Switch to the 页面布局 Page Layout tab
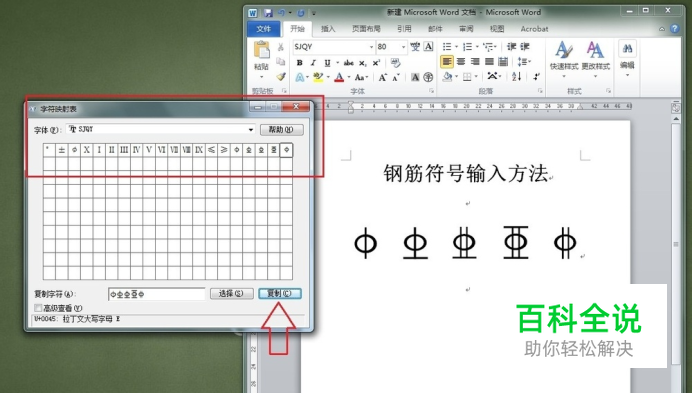 [366, 29]
